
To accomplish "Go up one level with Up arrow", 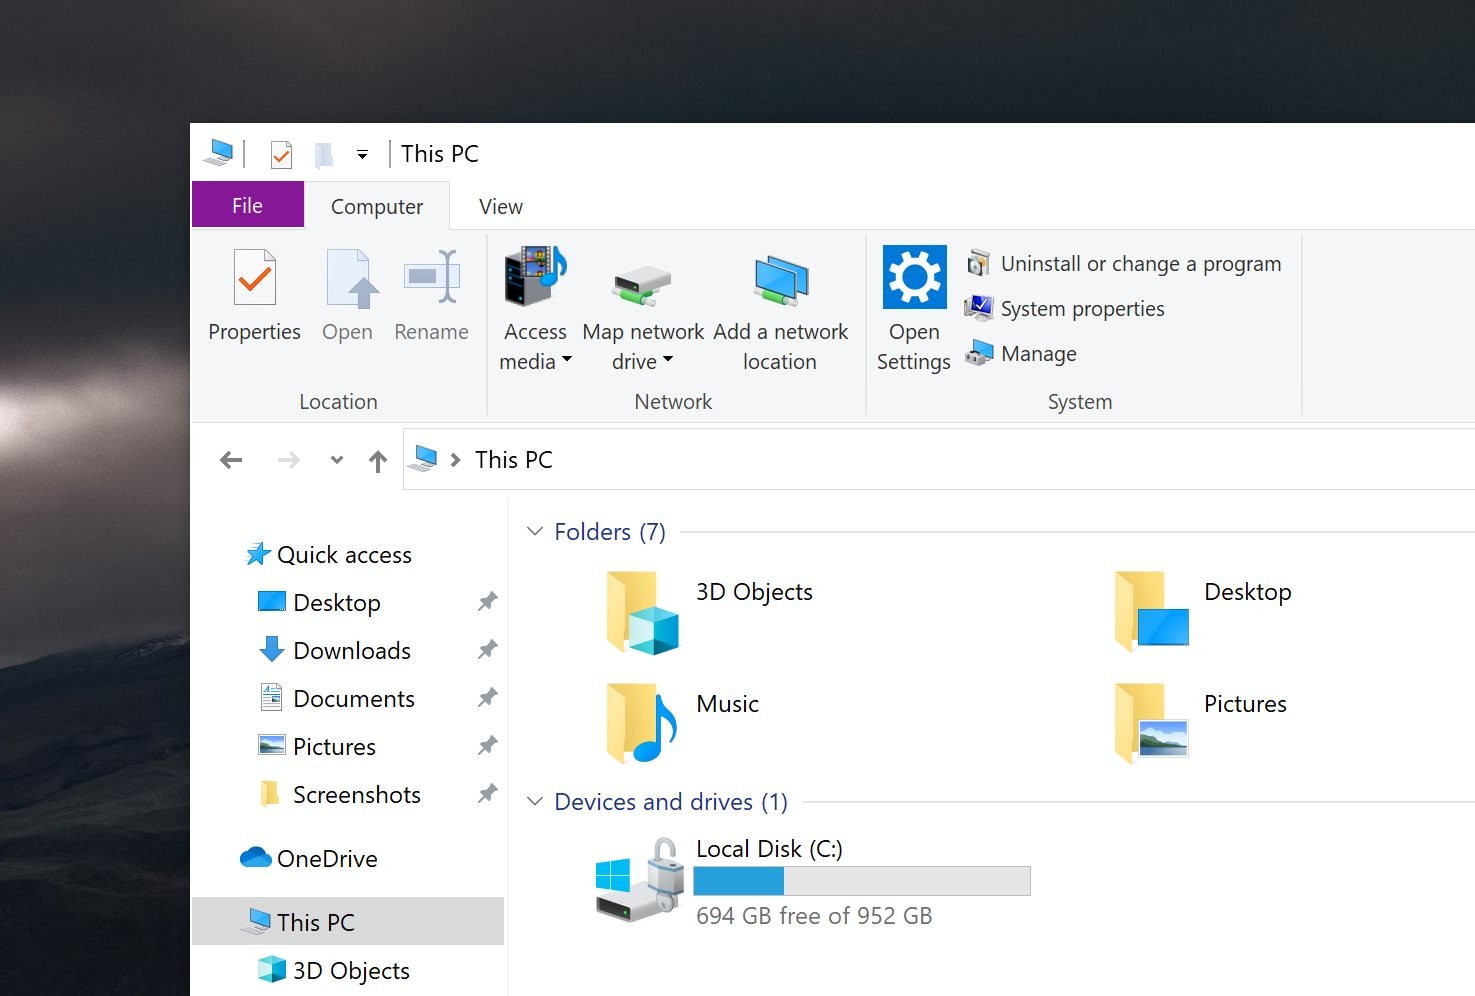I will point(377,461).
